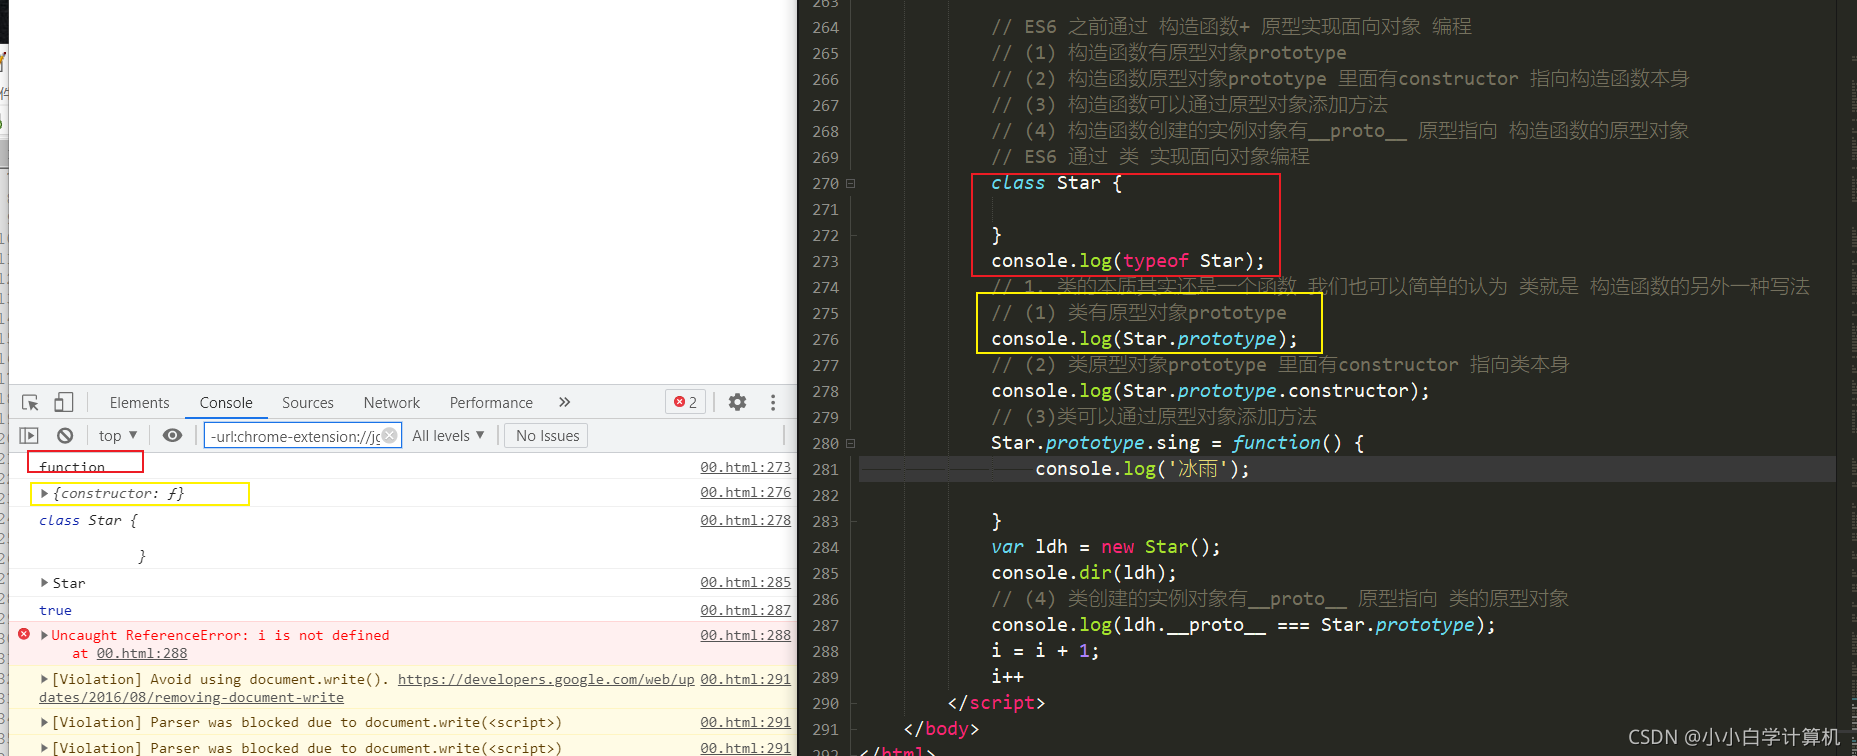Image resolution: width=1857 pixels, height=756 pixels.
Task: Click 'console.dir(ldh);' code line
Action: 1083,573
